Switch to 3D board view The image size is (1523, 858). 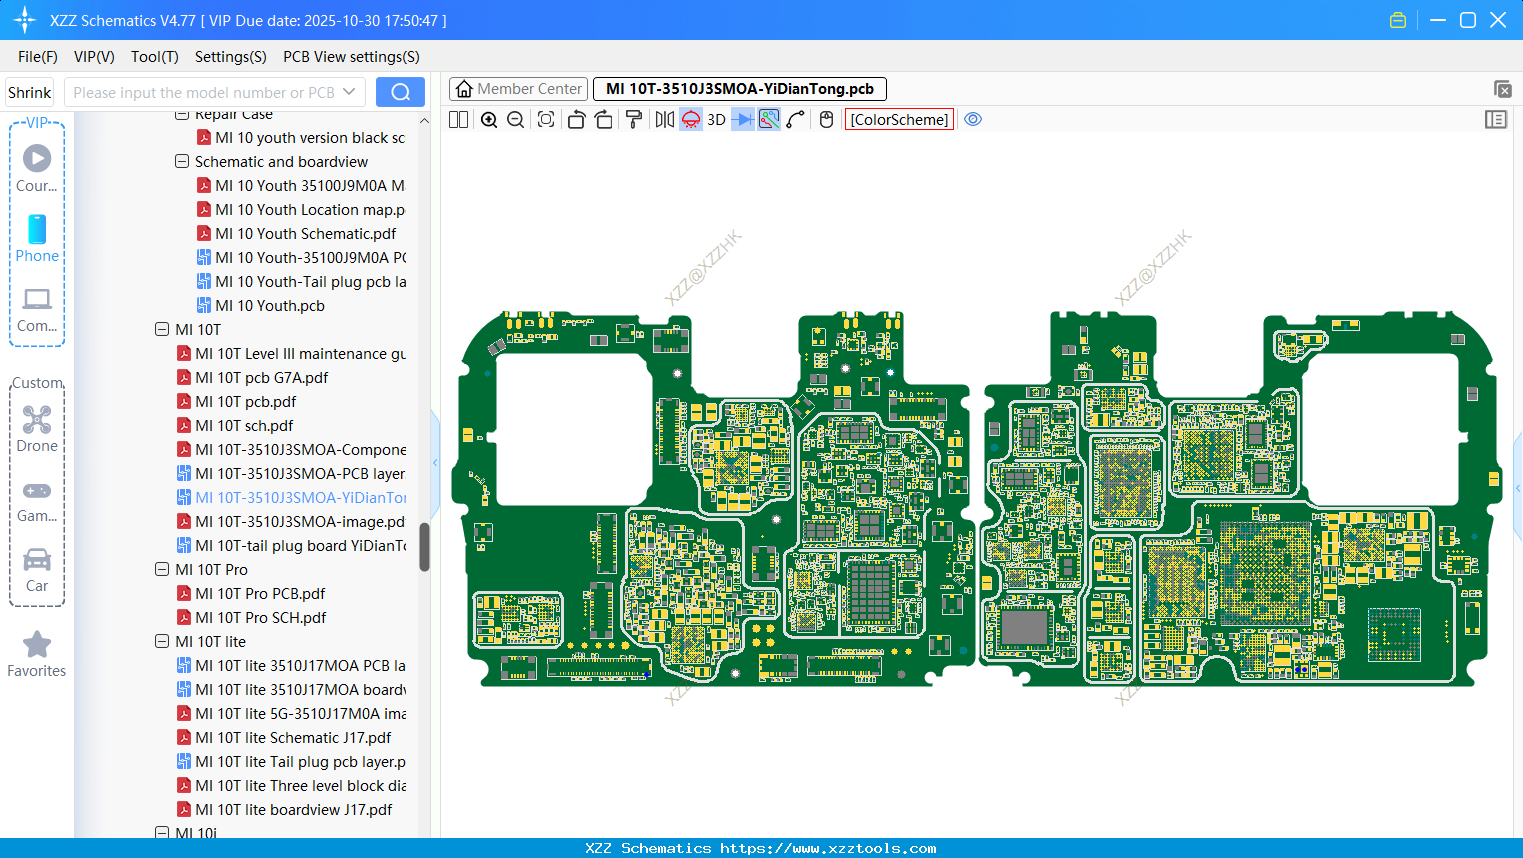(716, 119)
